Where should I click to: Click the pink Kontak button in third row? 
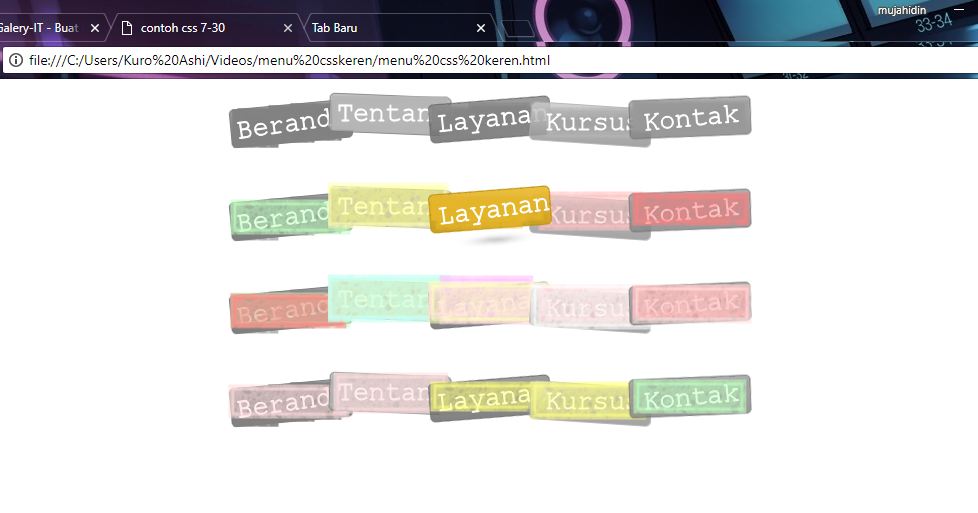(690, 304)
